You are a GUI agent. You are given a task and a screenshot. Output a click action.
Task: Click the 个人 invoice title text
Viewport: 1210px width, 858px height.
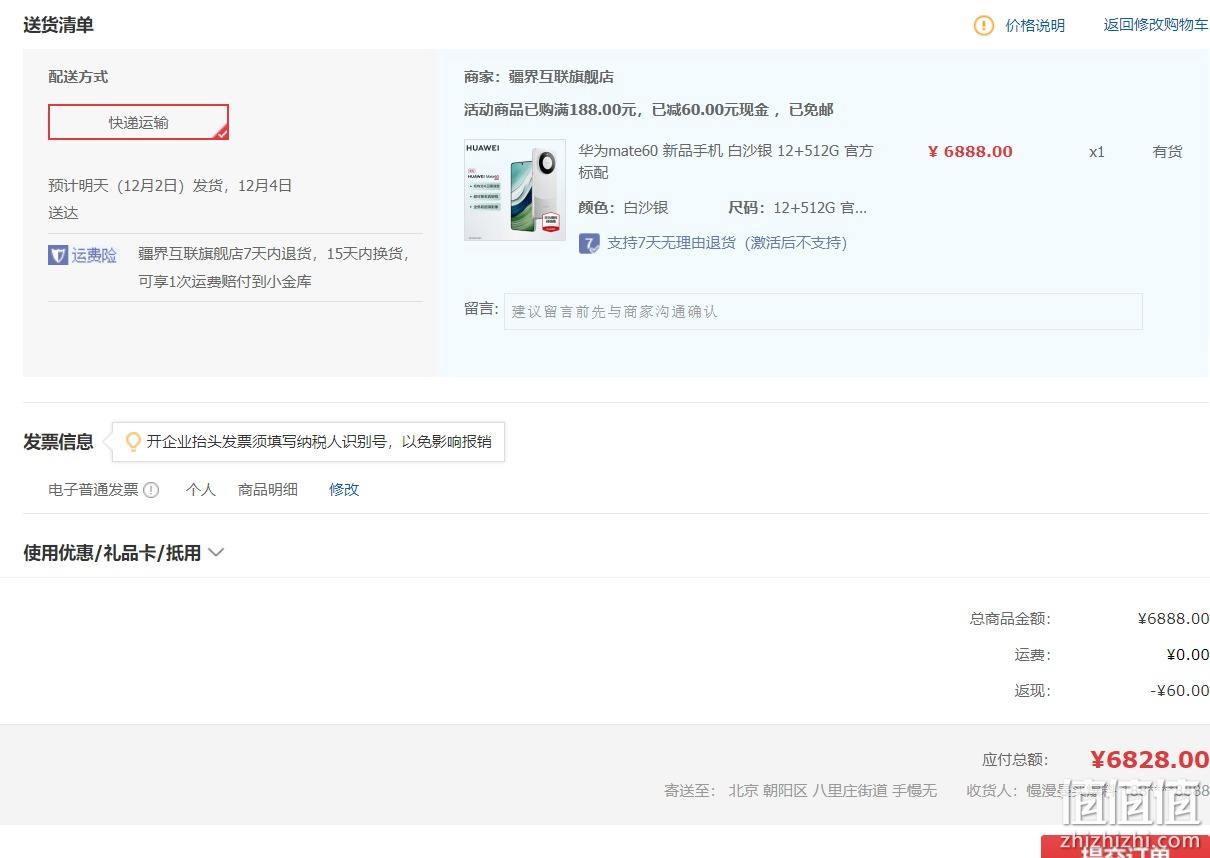(200, 490)
